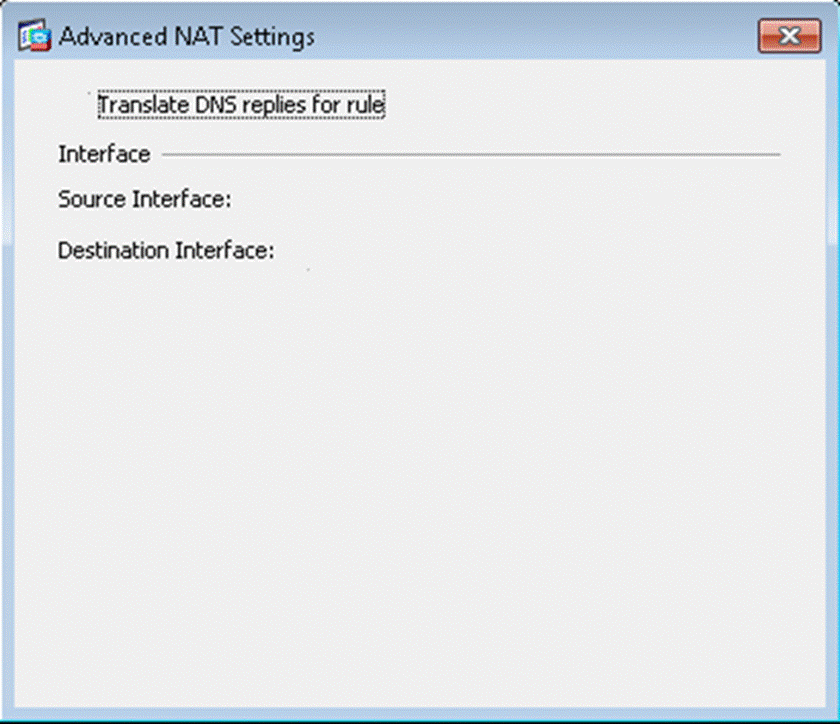Viewport: 840px width, 724px height.
Task: Select the Destination Interface label
Action: click(165, 250)
